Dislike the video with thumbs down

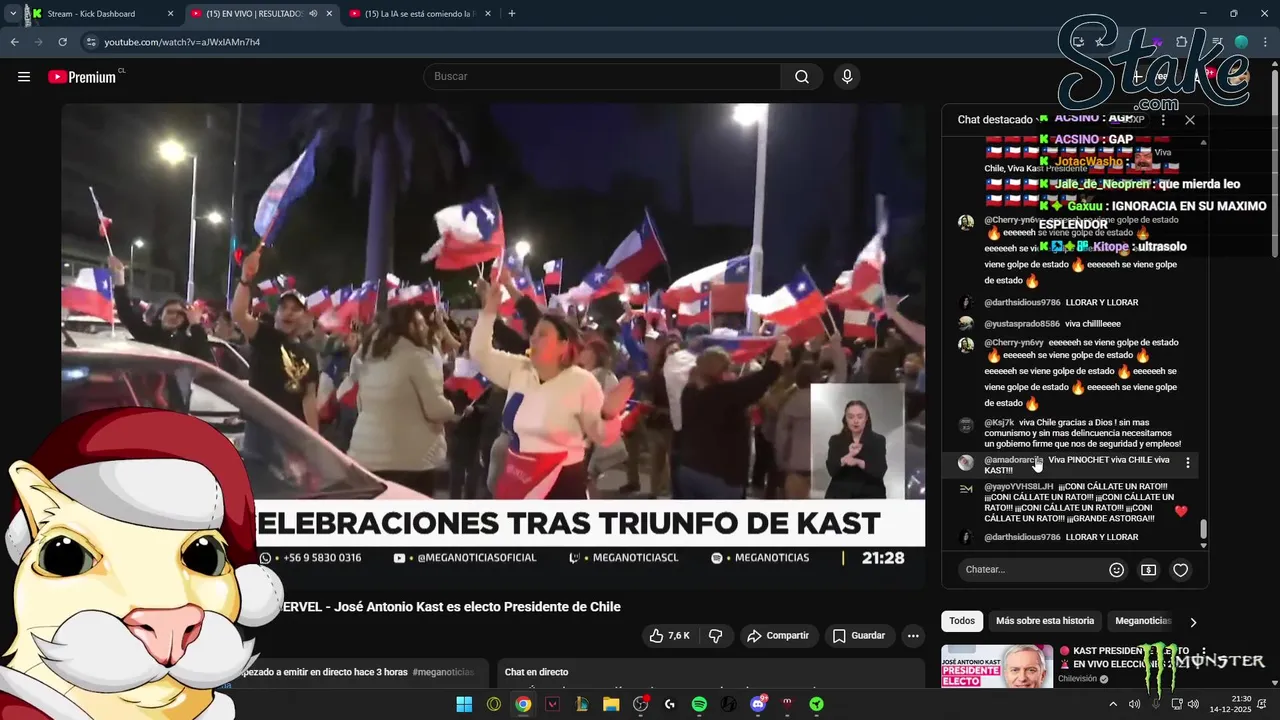click(x=715, y=636)
